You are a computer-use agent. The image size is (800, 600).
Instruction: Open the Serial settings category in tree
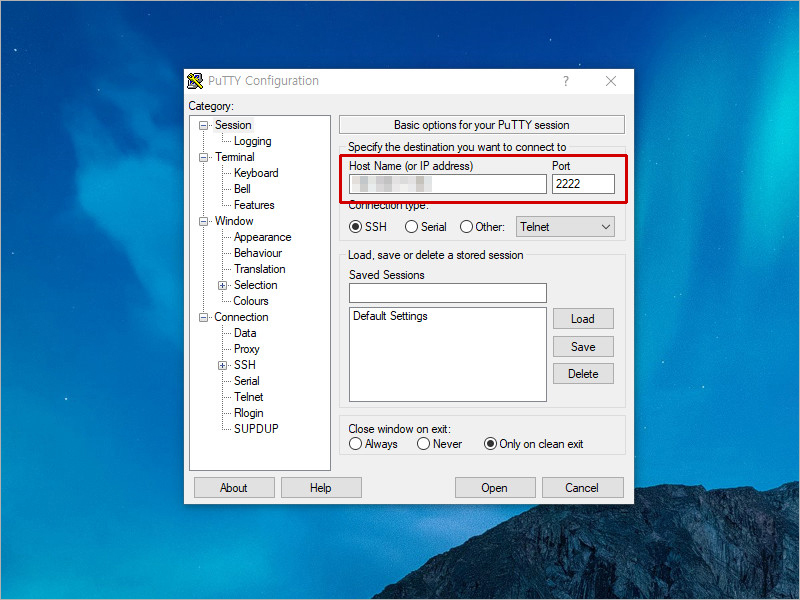[247, 381]
